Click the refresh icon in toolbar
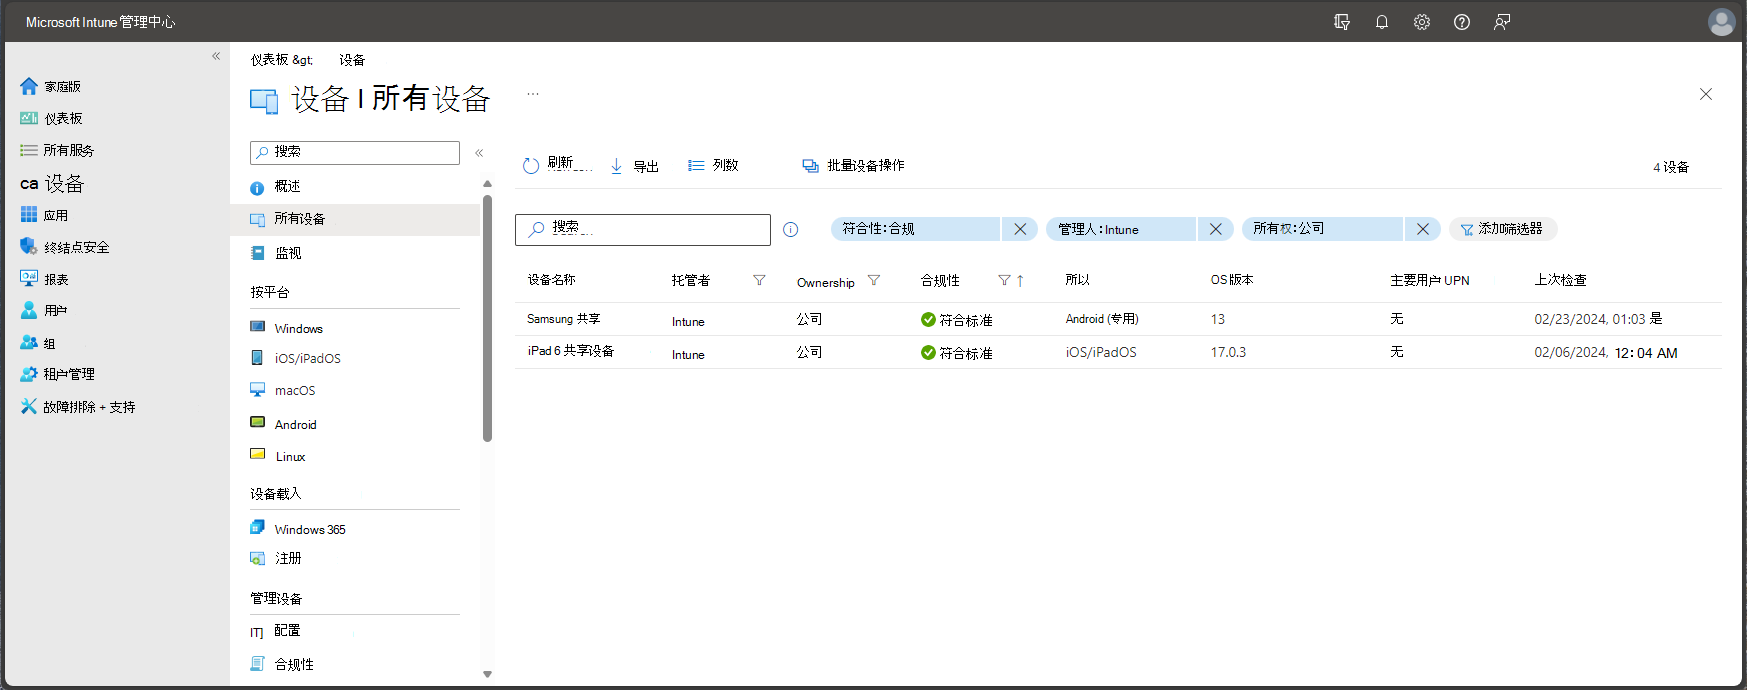The image size is (1747, 690). 531,166
